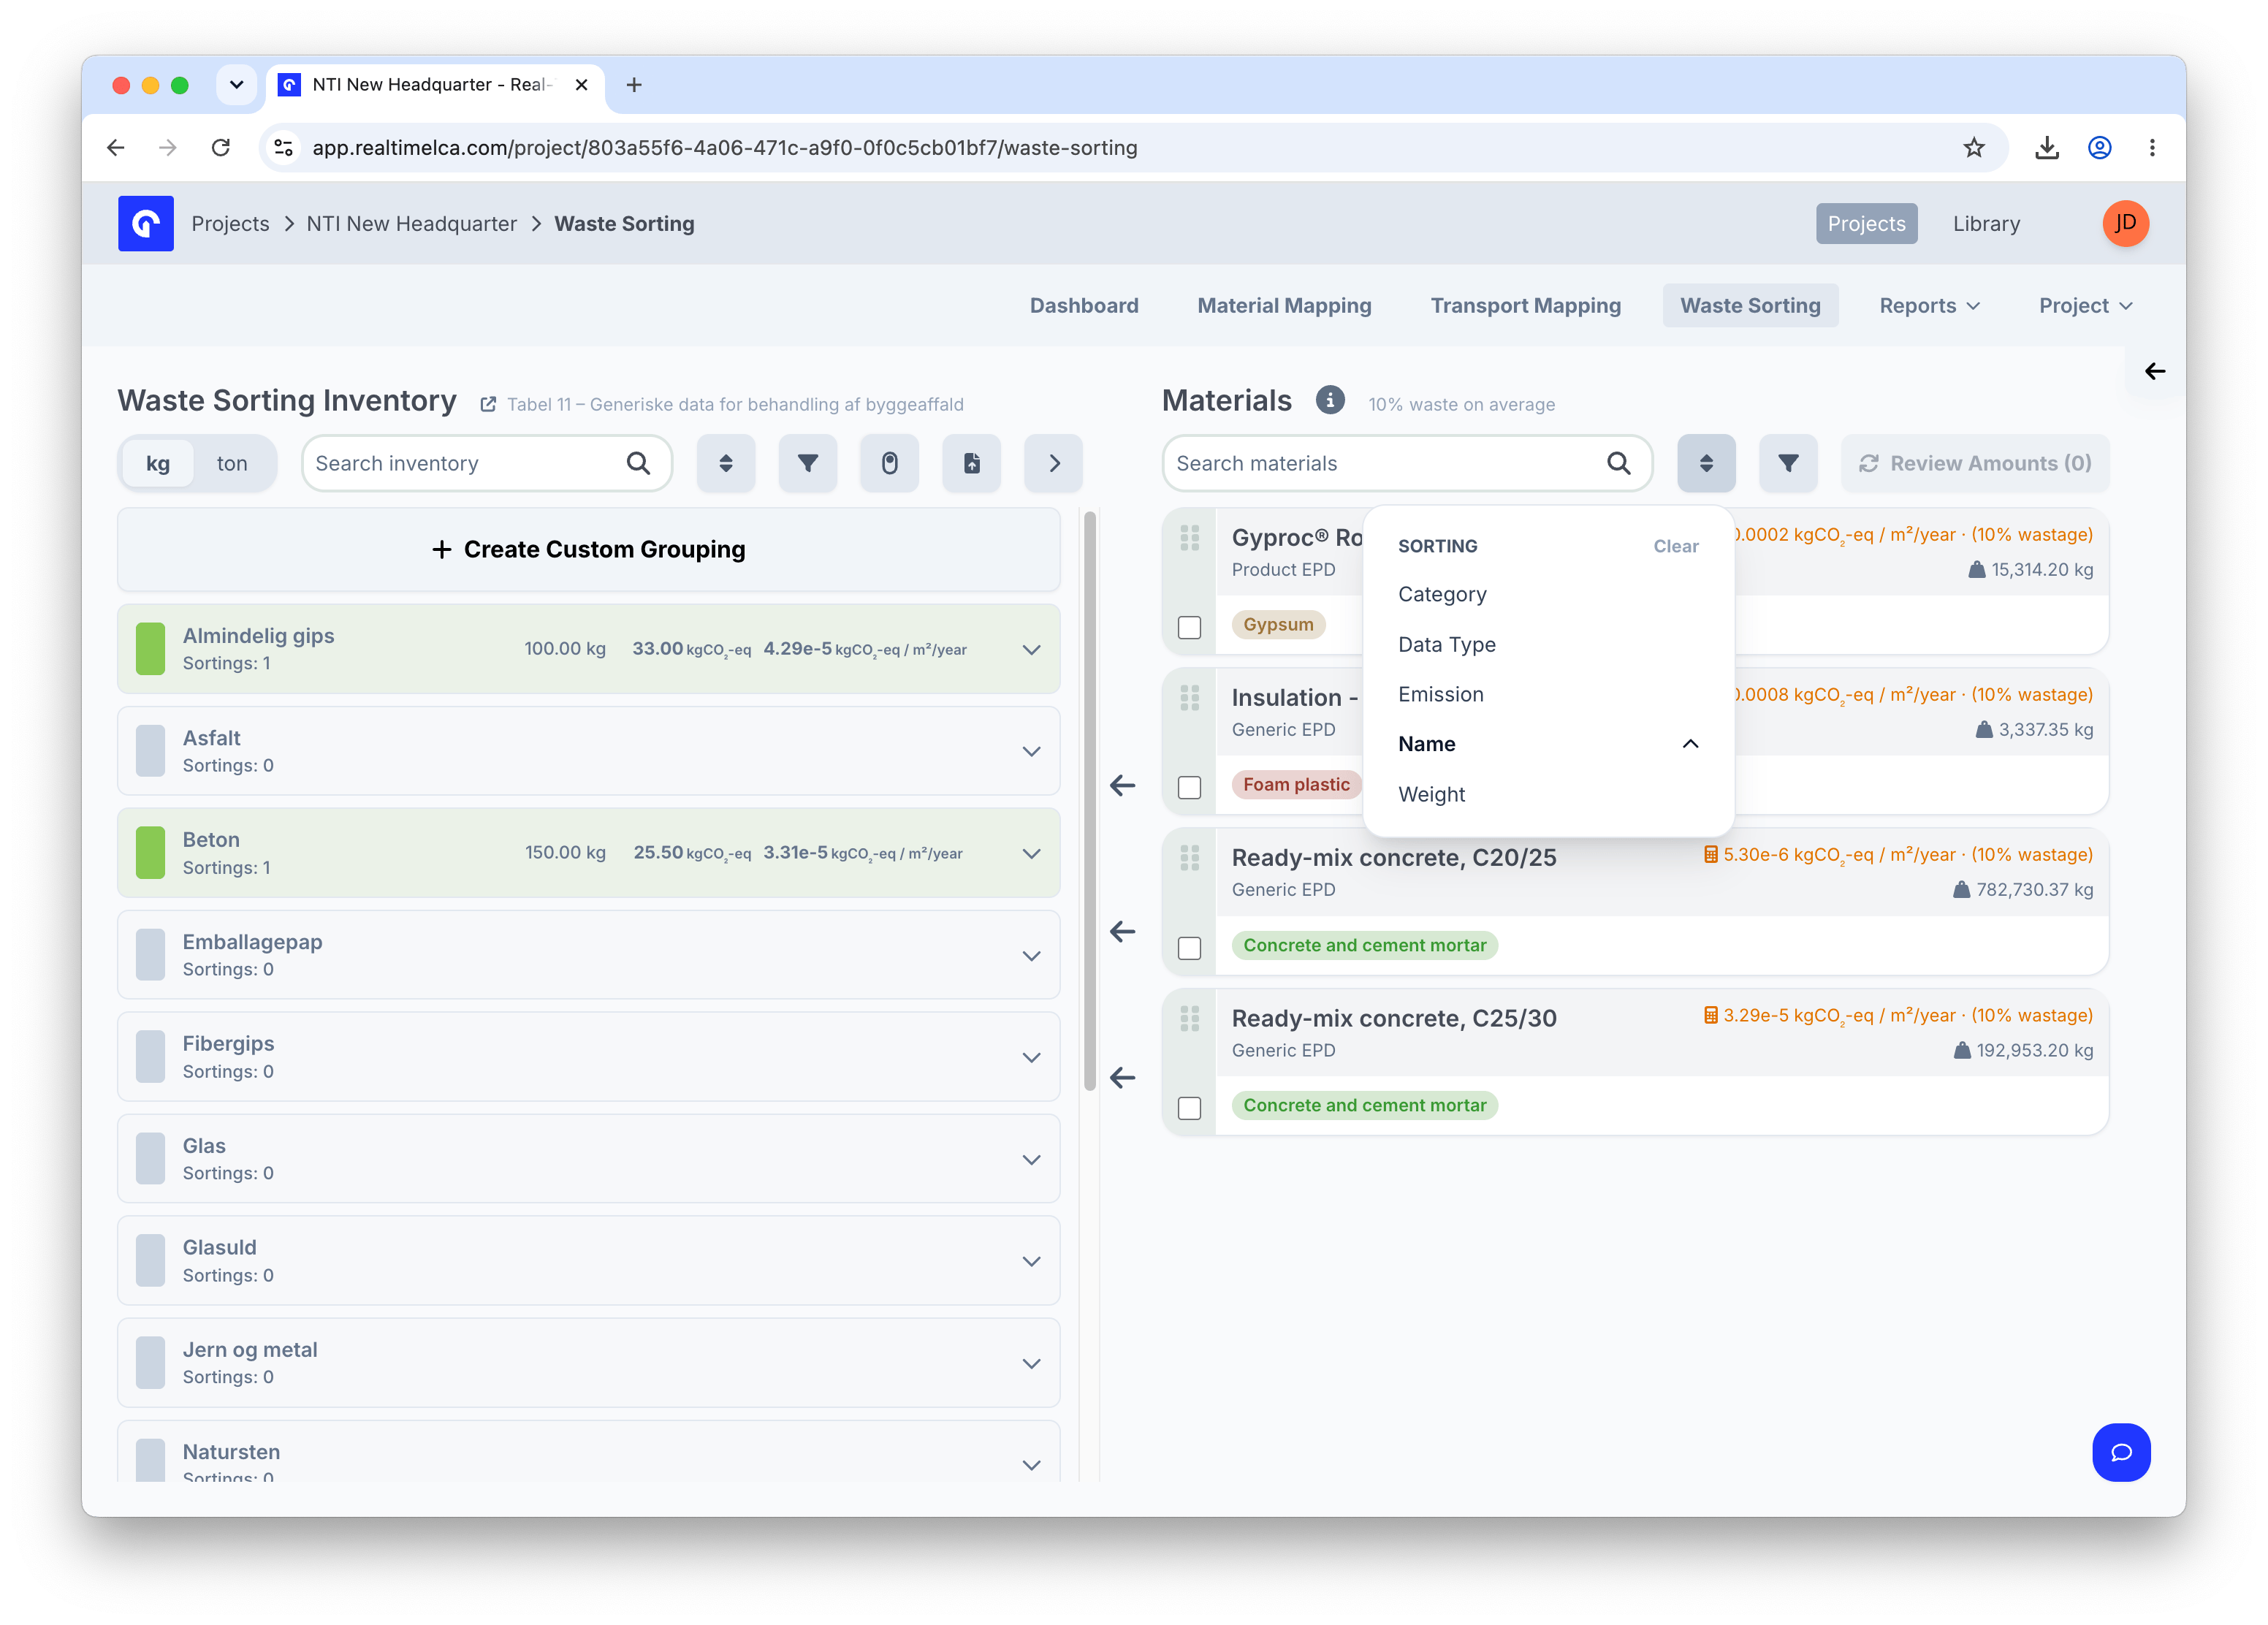Expand the Beton row
Viewport: 2268px width, 1625px height.
1032,854
